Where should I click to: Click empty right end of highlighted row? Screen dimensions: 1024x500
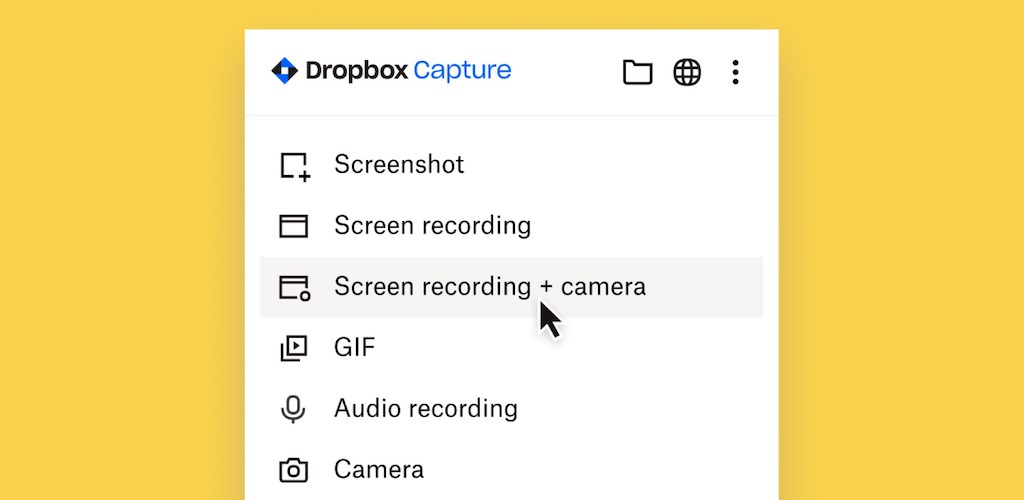tap(720, 287)
